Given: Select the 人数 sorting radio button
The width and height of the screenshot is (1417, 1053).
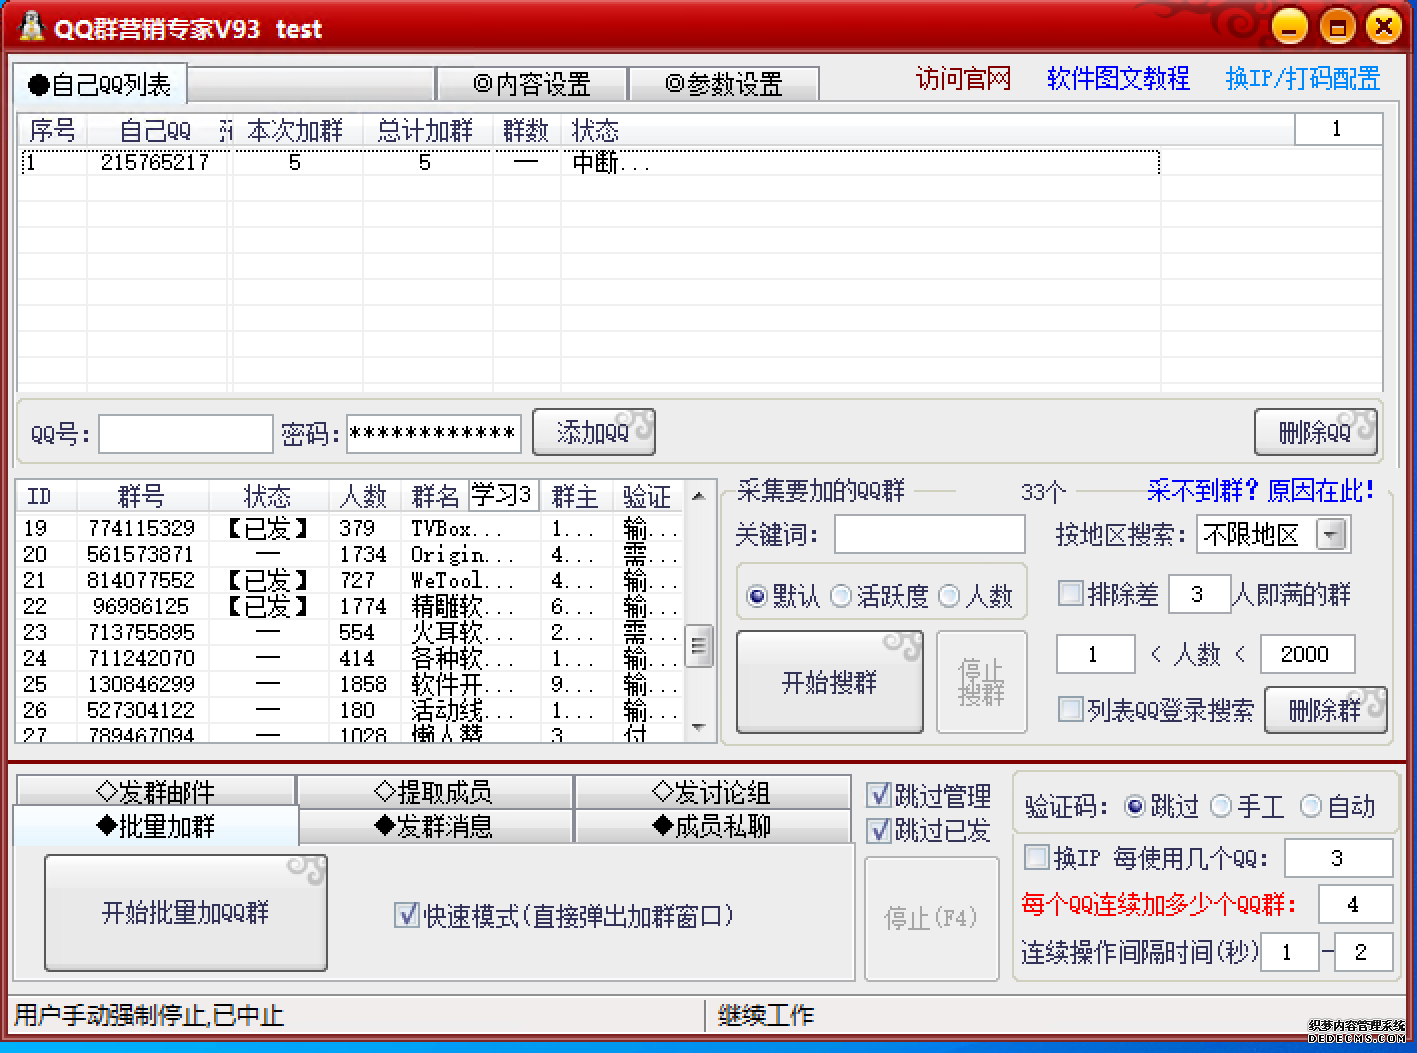Looking at the screenshot, I should tap(949, 595).
